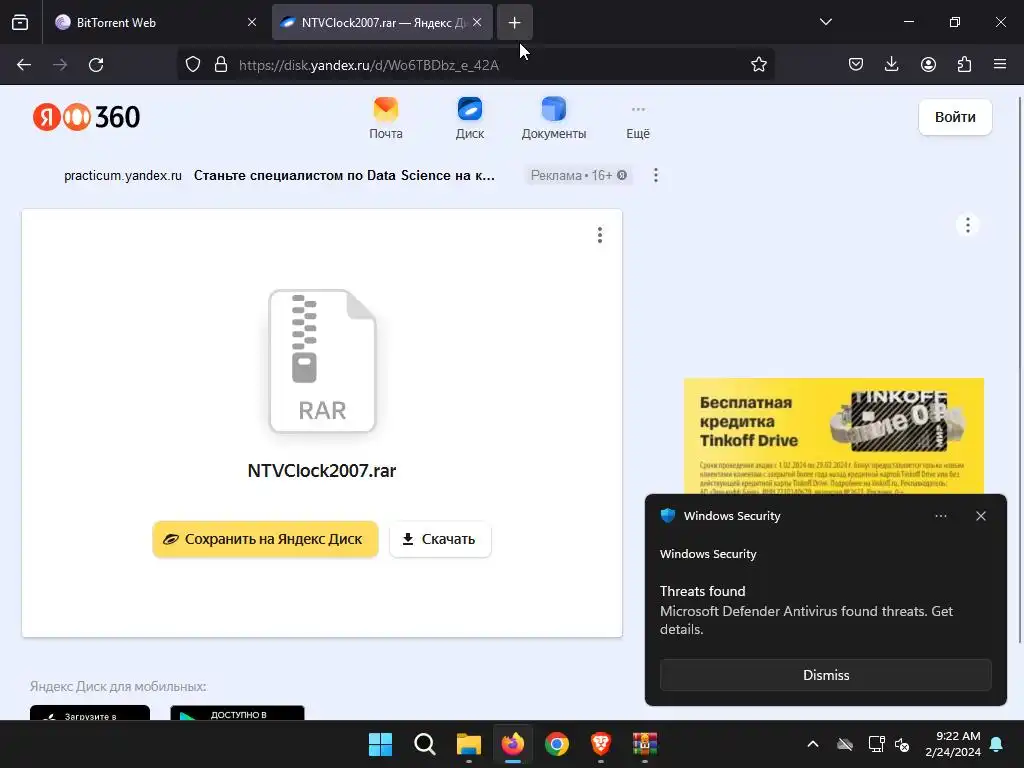The image size is (1024, 768).
Task: Open Диск service icon
Action: (470, 118)
